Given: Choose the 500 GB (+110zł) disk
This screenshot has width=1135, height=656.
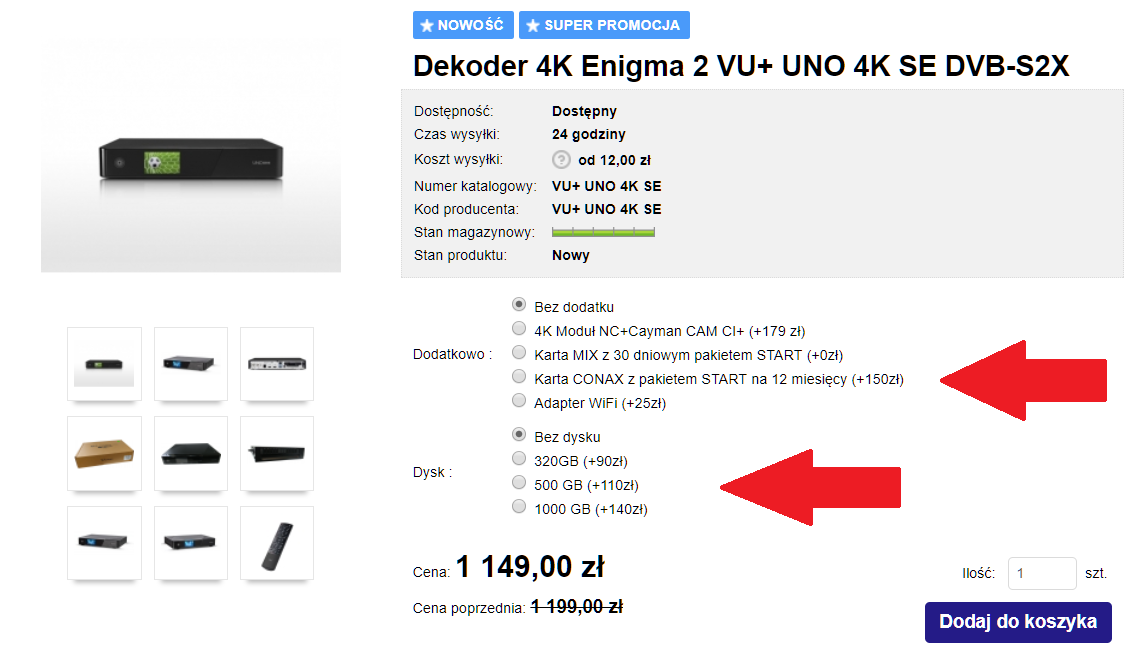Looking at the screenshot, I should (519, 482).
